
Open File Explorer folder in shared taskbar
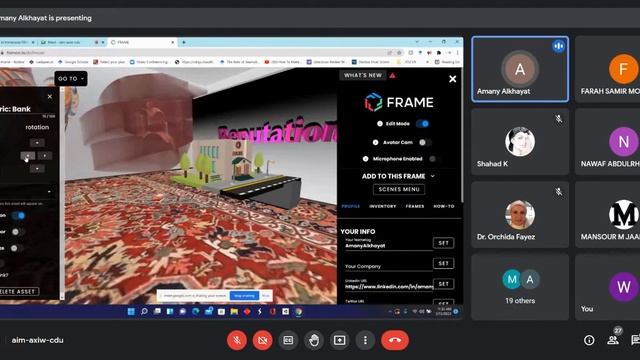point(234,311)
